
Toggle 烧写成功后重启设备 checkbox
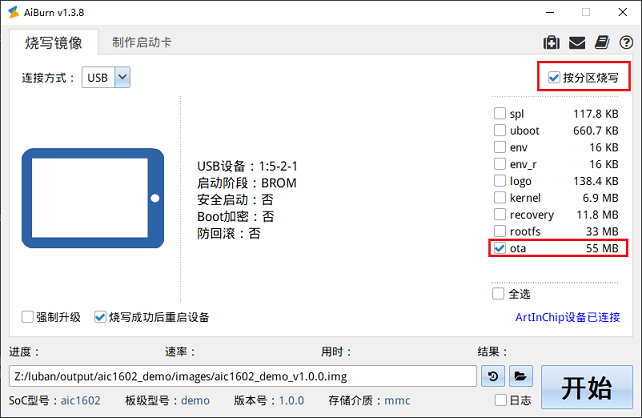(100, 317)
